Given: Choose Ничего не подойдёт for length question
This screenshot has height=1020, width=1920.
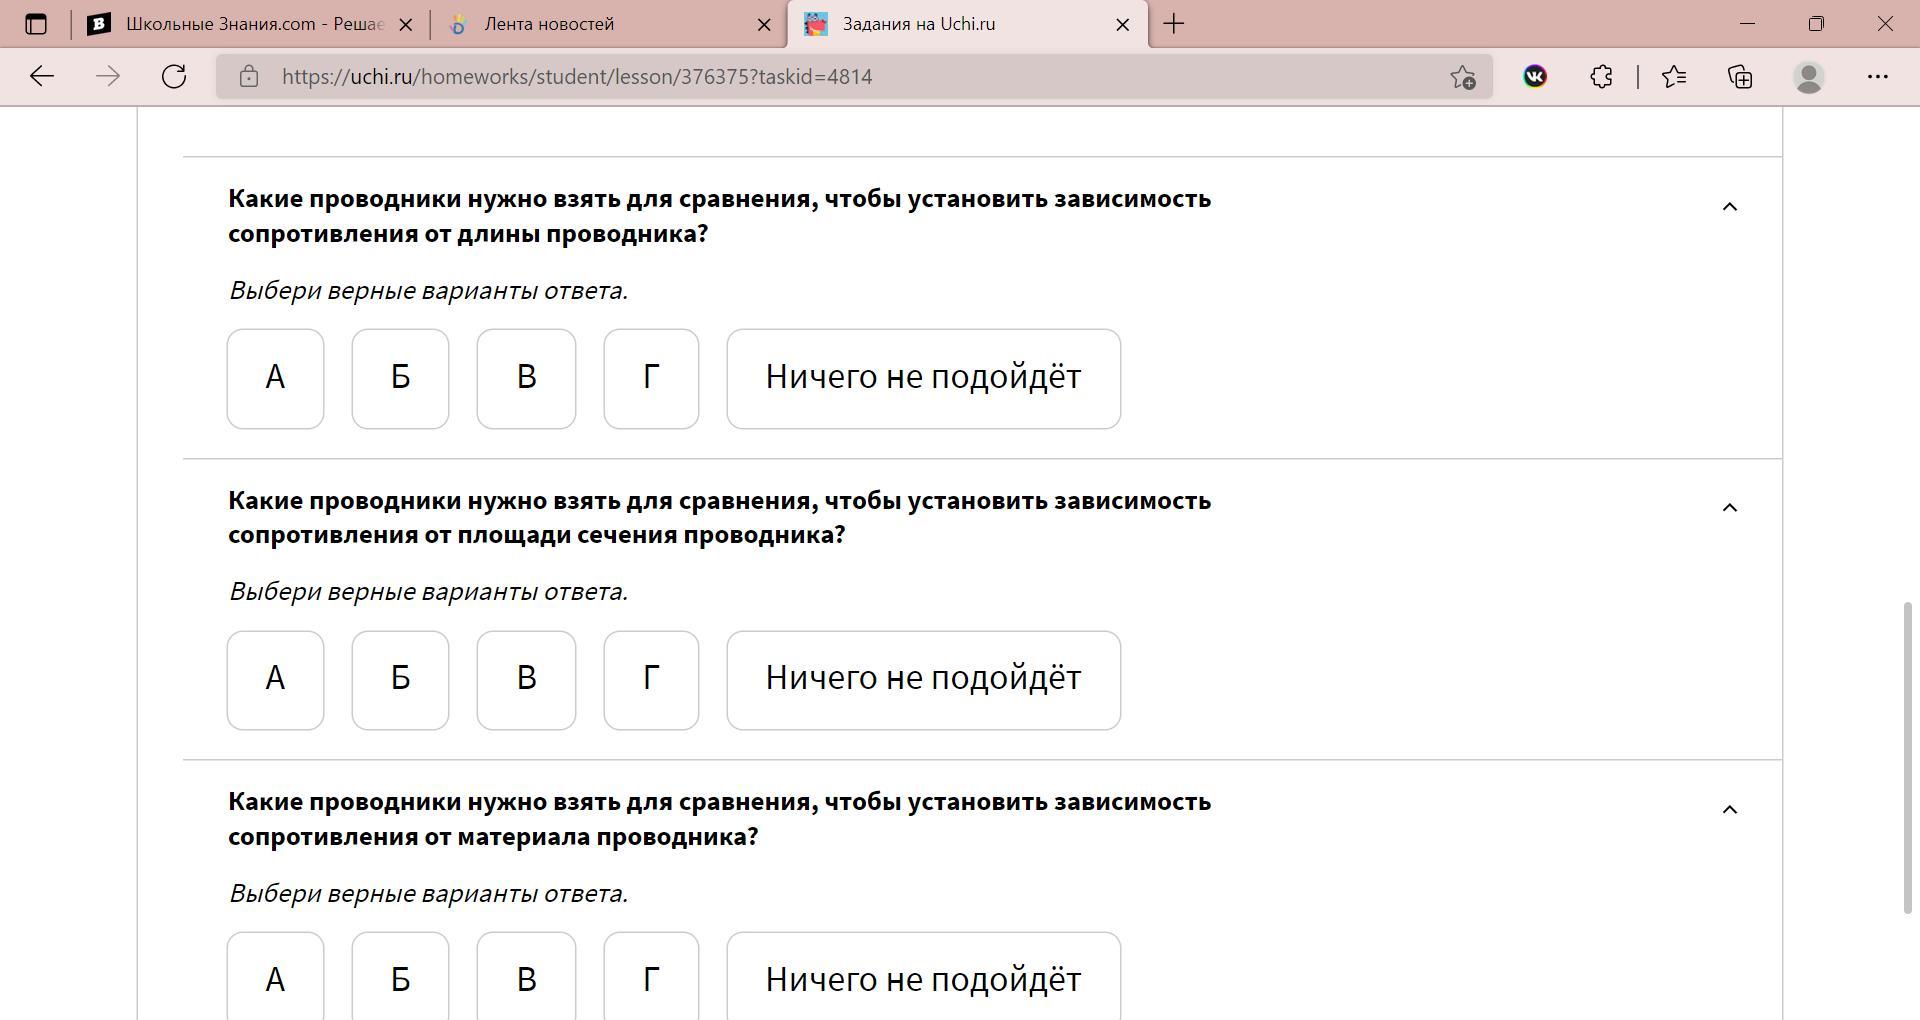Looking at the screenshot, I should [x=924, y=379].
